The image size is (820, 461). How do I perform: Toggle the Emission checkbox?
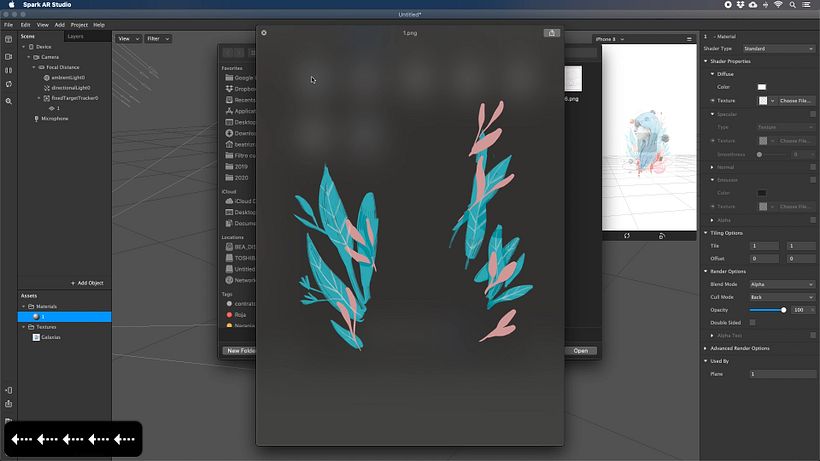pos(813,180)
